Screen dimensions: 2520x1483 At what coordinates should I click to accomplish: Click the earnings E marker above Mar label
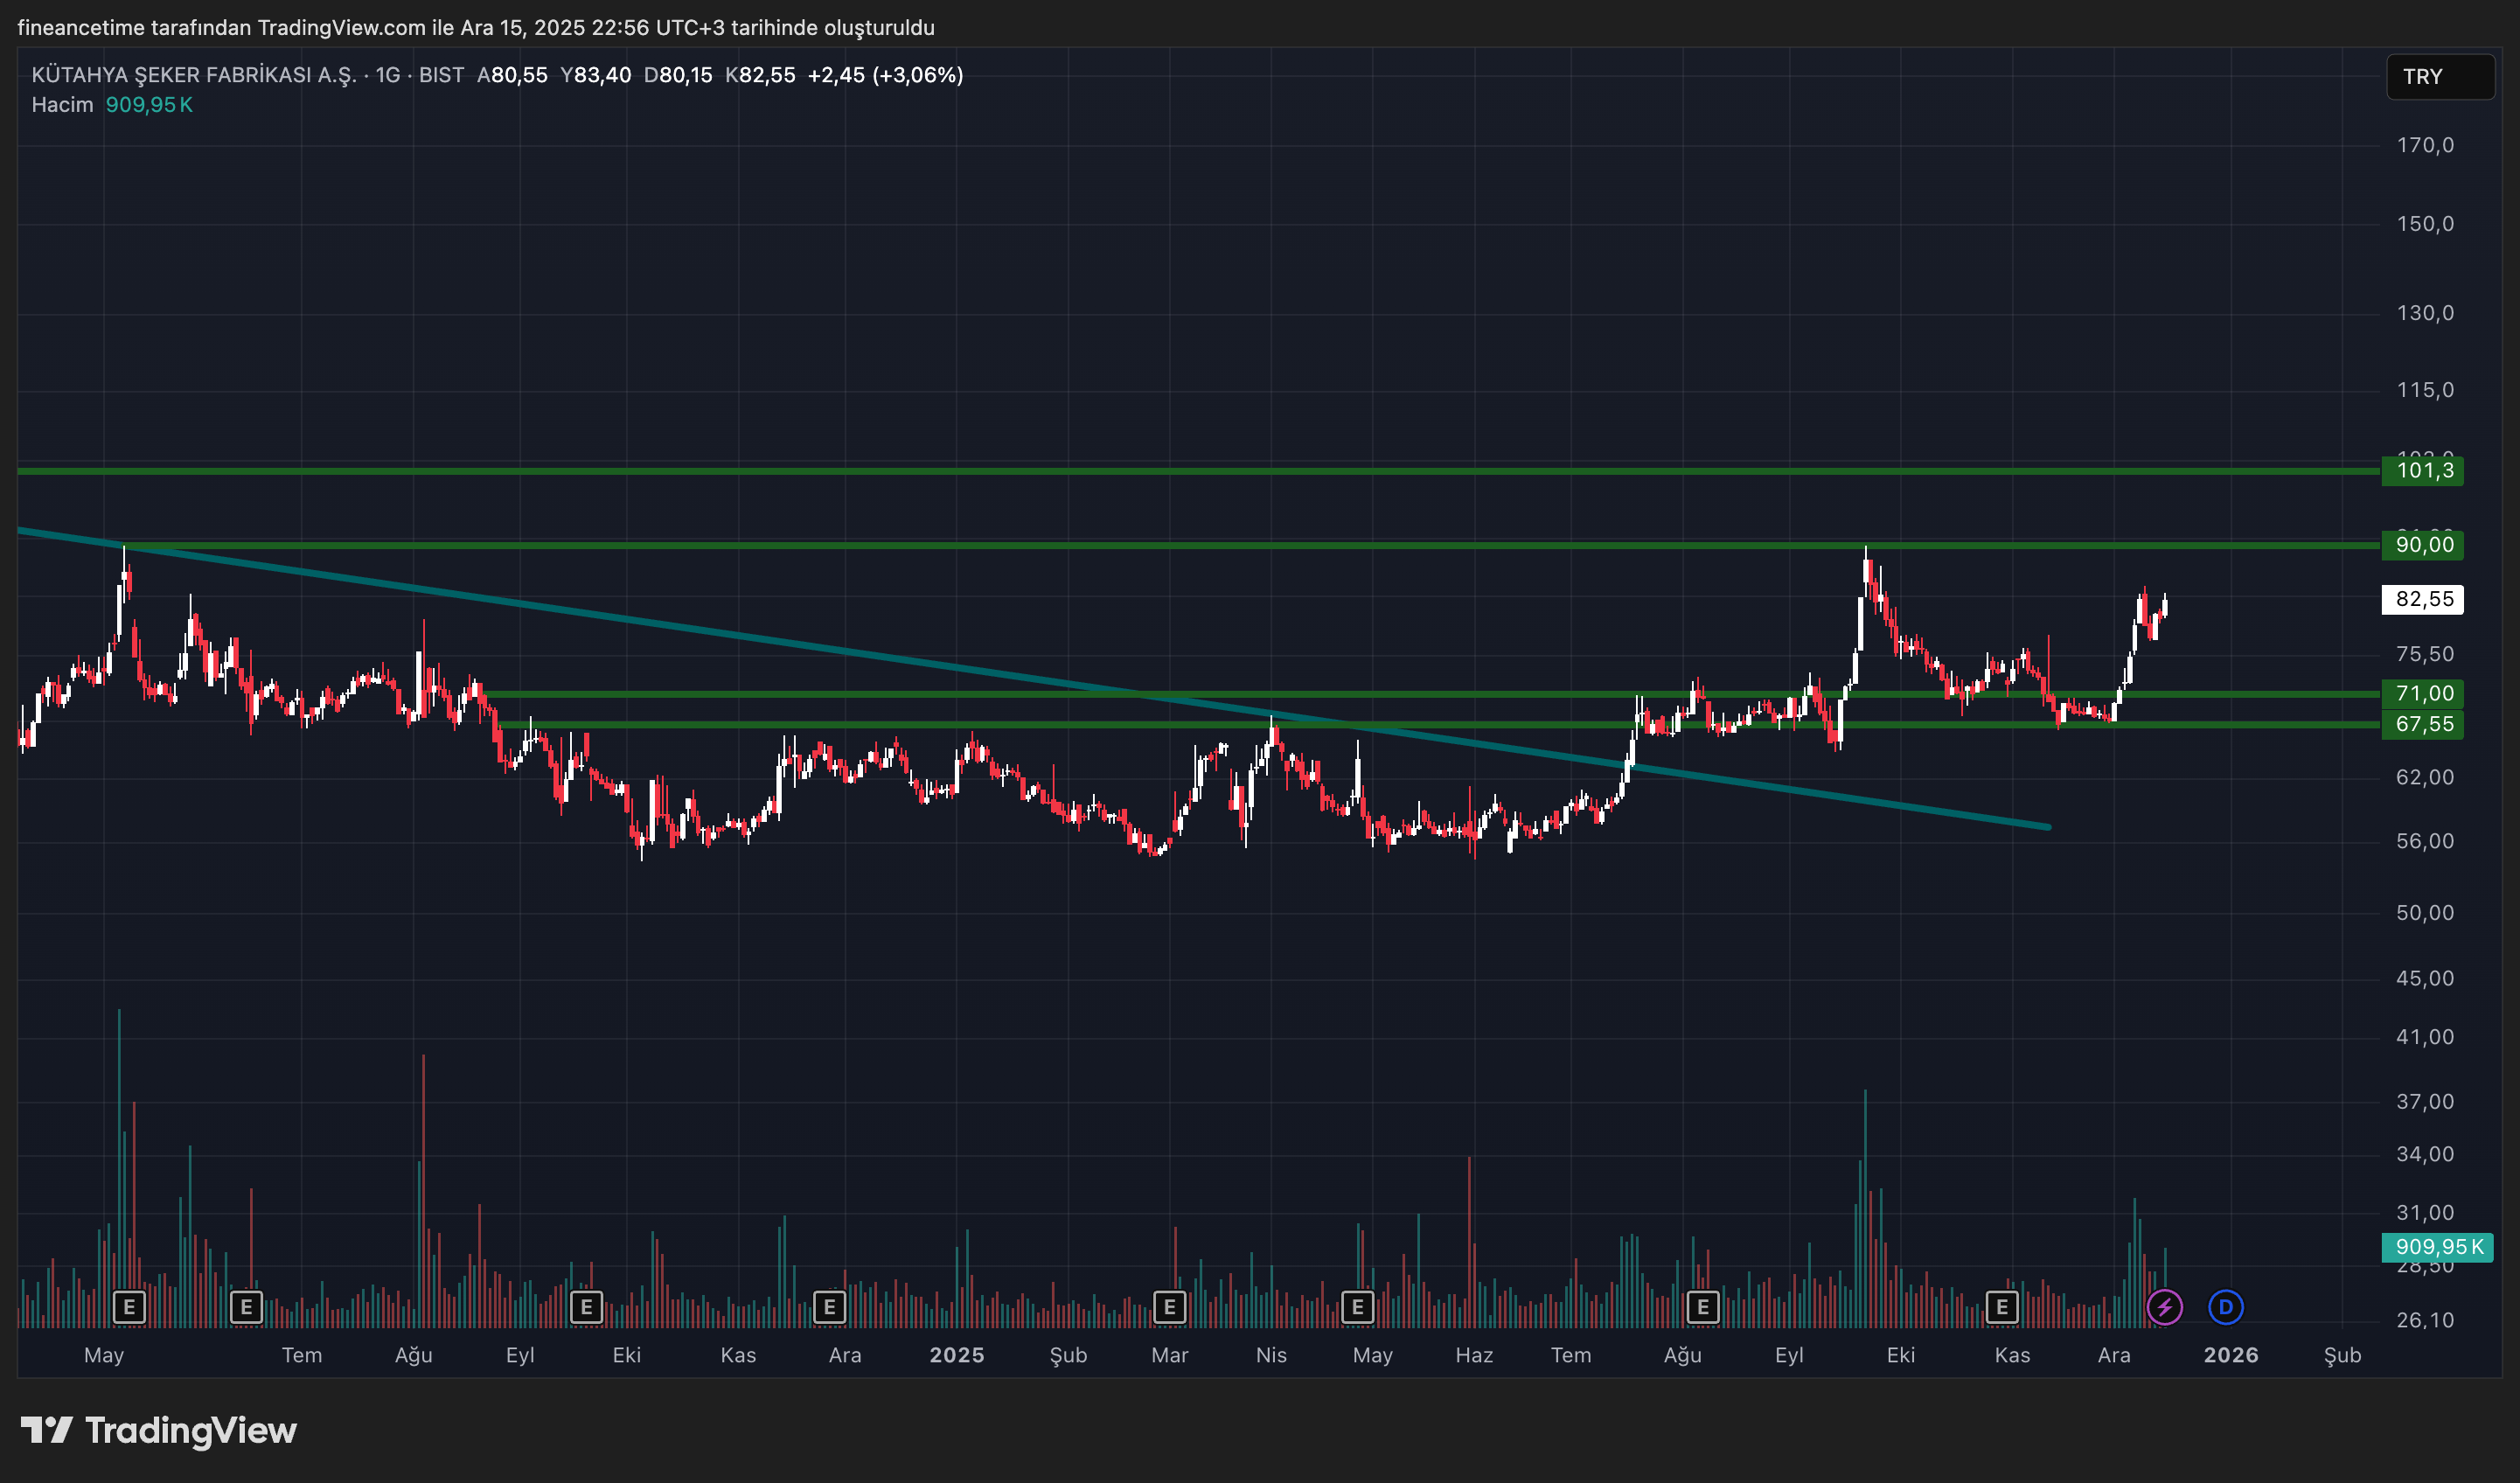1169,1307
